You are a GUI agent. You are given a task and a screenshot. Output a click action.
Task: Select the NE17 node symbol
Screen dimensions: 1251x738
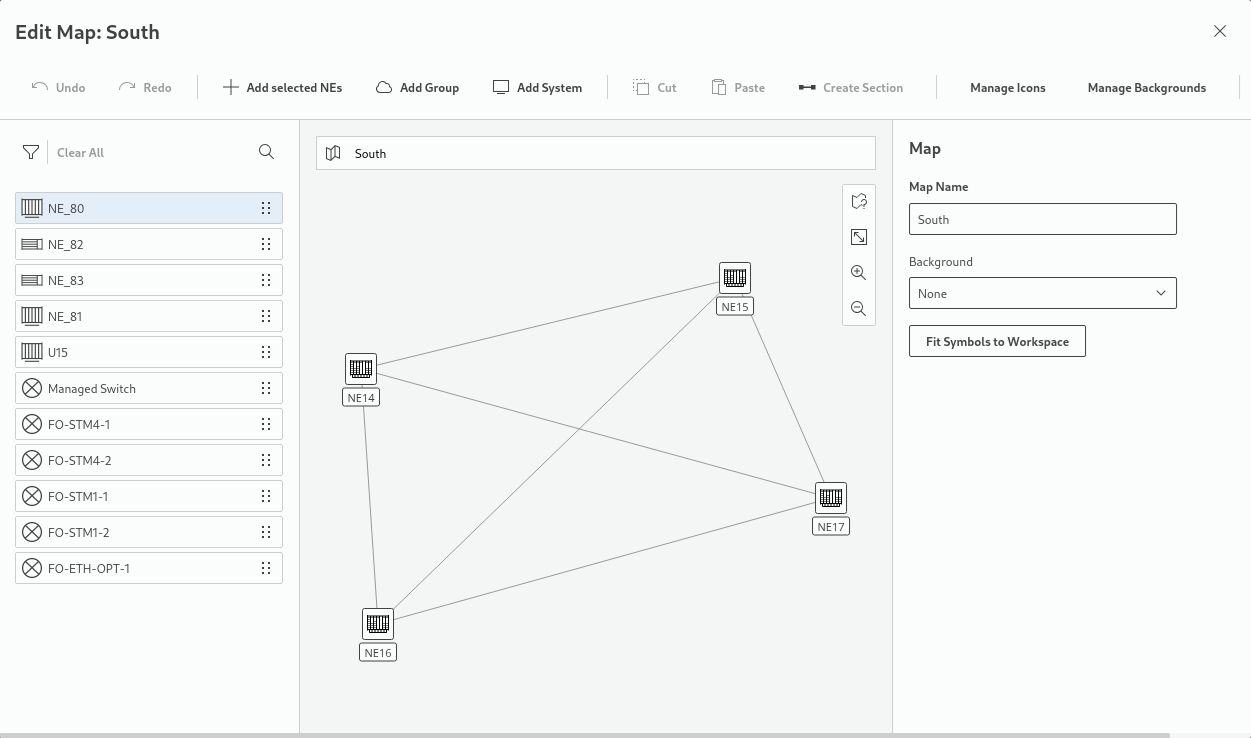831,497
